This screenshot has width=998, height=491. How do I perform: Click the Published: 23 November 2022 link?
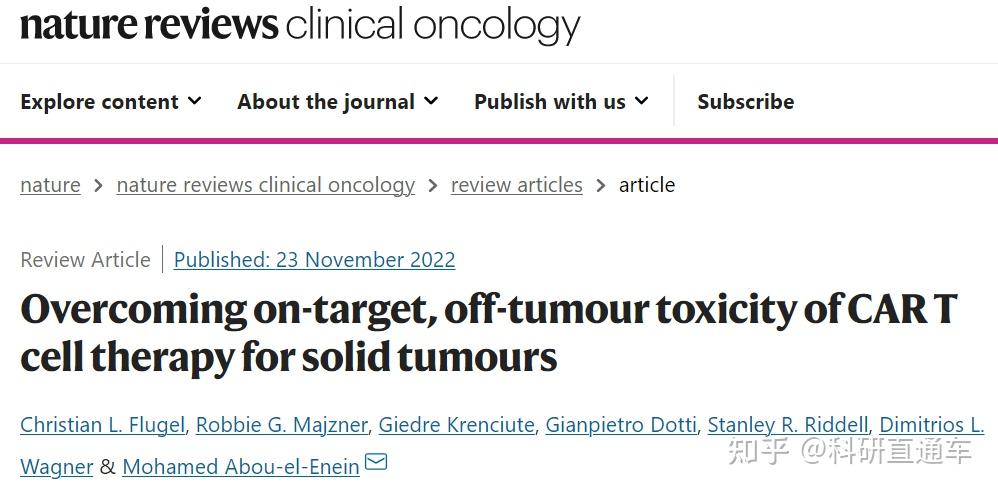[x=314, y=260]
